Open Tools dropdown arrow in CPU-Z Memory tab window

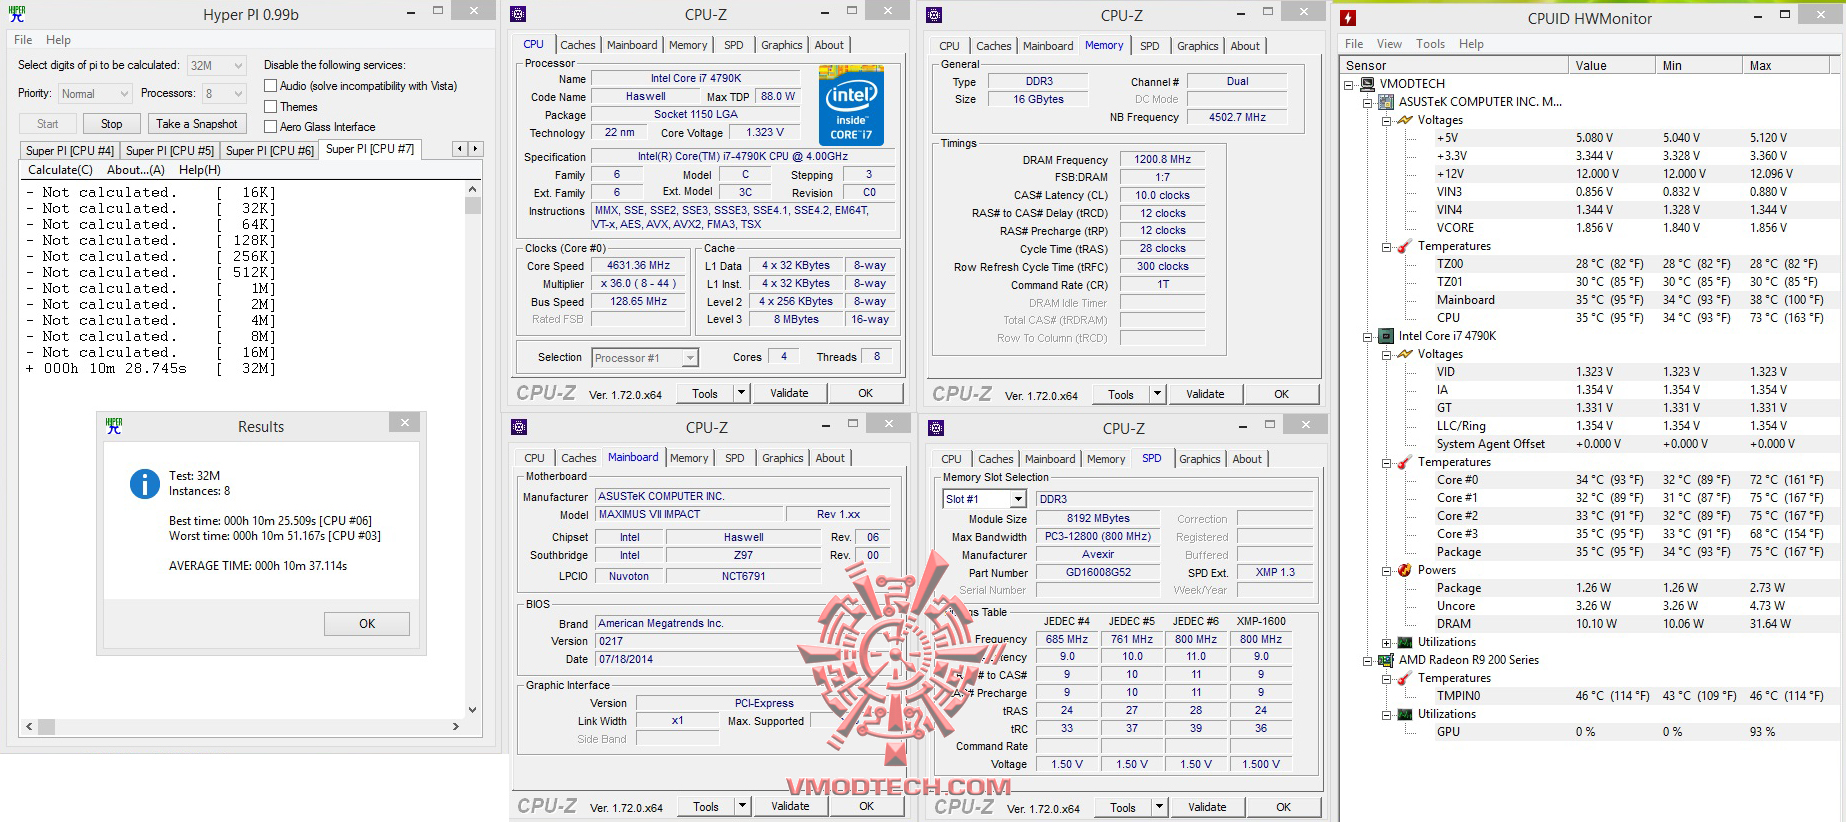[x=1157, y=394]
